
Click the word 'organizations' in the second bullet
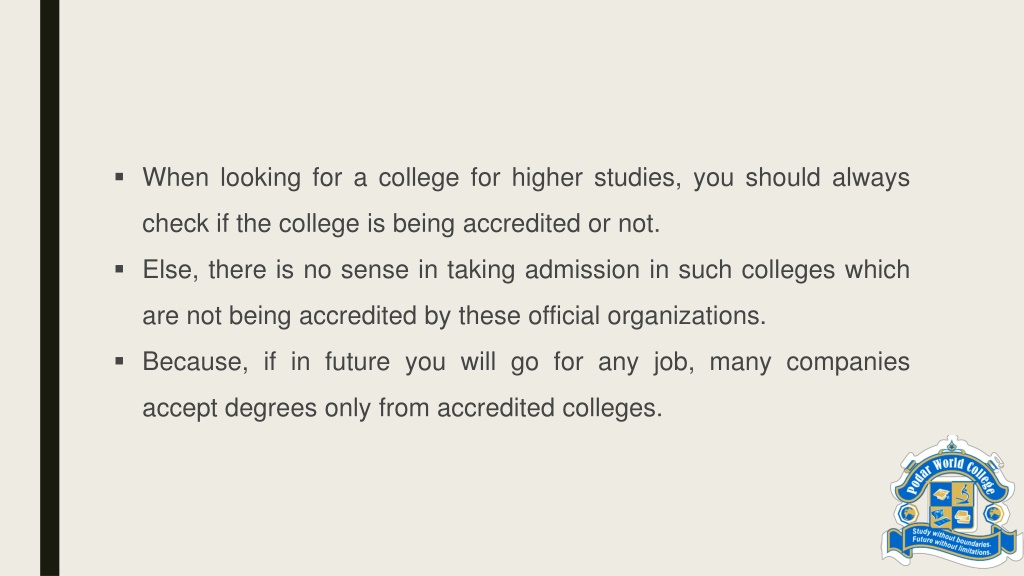click(x=686, y=316)
